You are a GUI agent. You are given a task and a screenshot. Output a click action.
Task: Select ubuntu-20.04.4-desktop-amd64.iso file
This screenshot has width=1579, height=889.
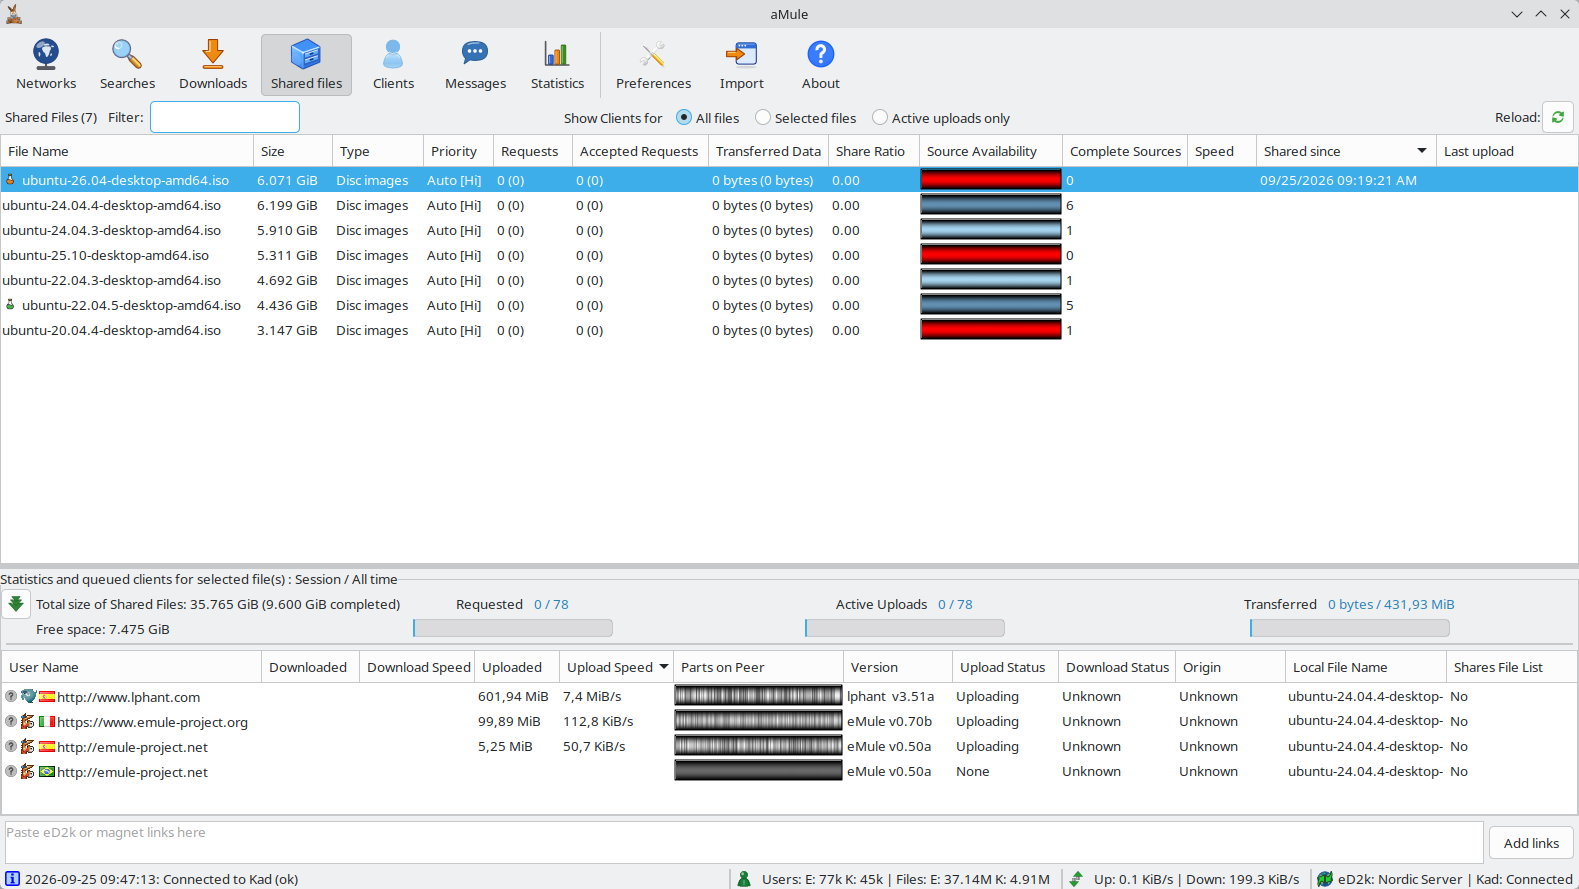789,330
